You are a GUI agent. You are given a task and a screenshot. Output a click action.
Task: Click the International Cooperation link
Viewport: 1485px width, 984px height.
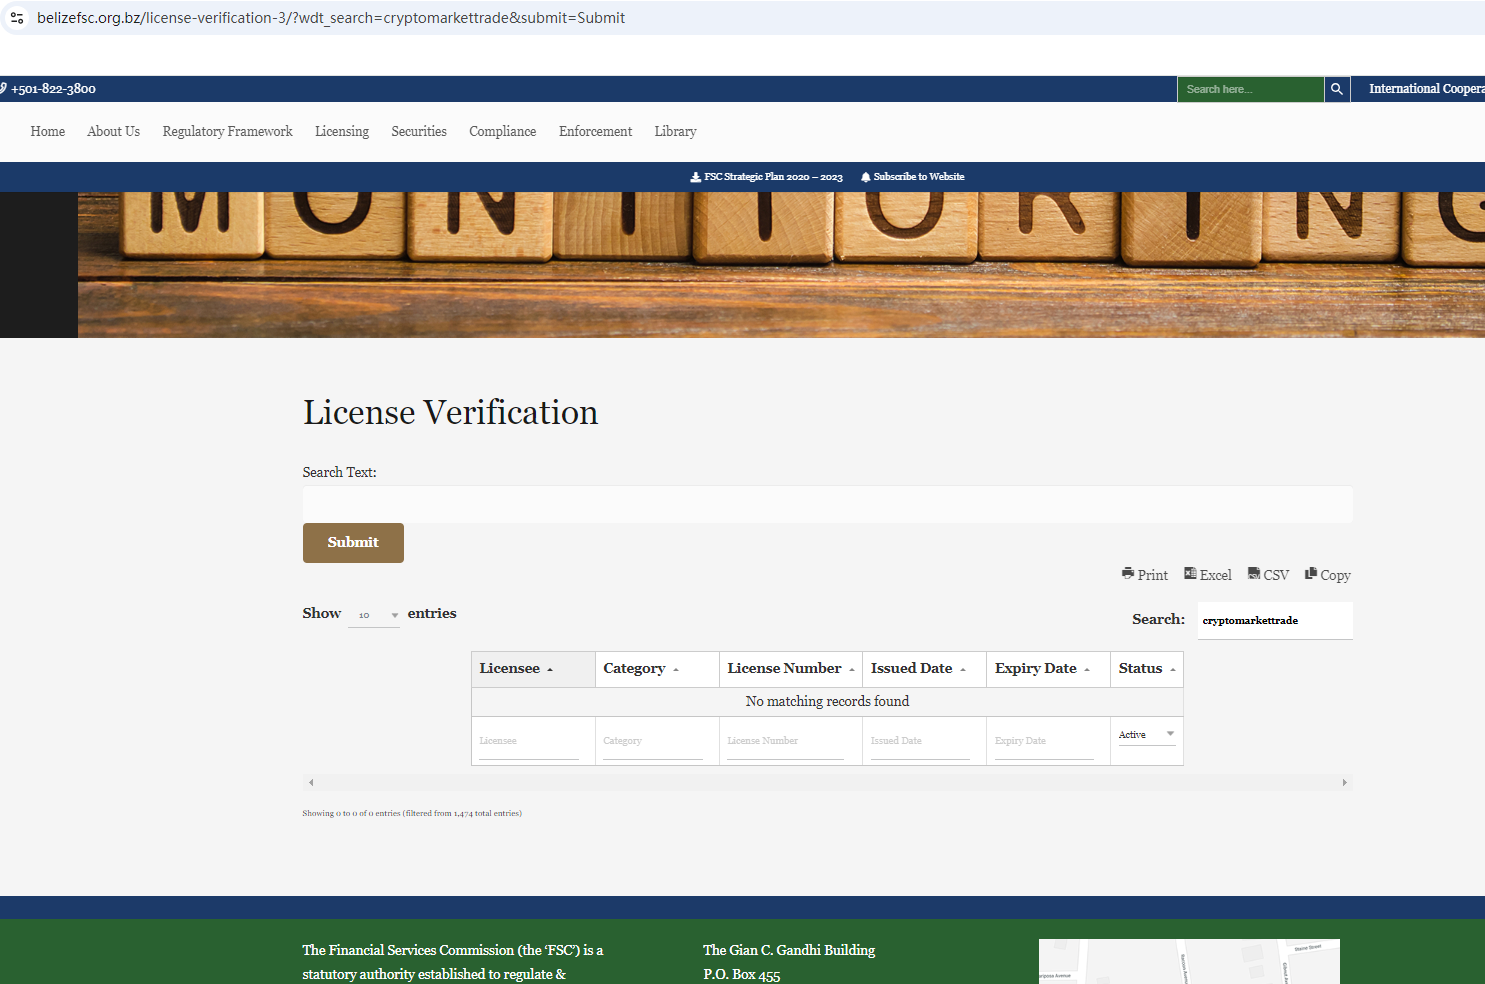1424,89
